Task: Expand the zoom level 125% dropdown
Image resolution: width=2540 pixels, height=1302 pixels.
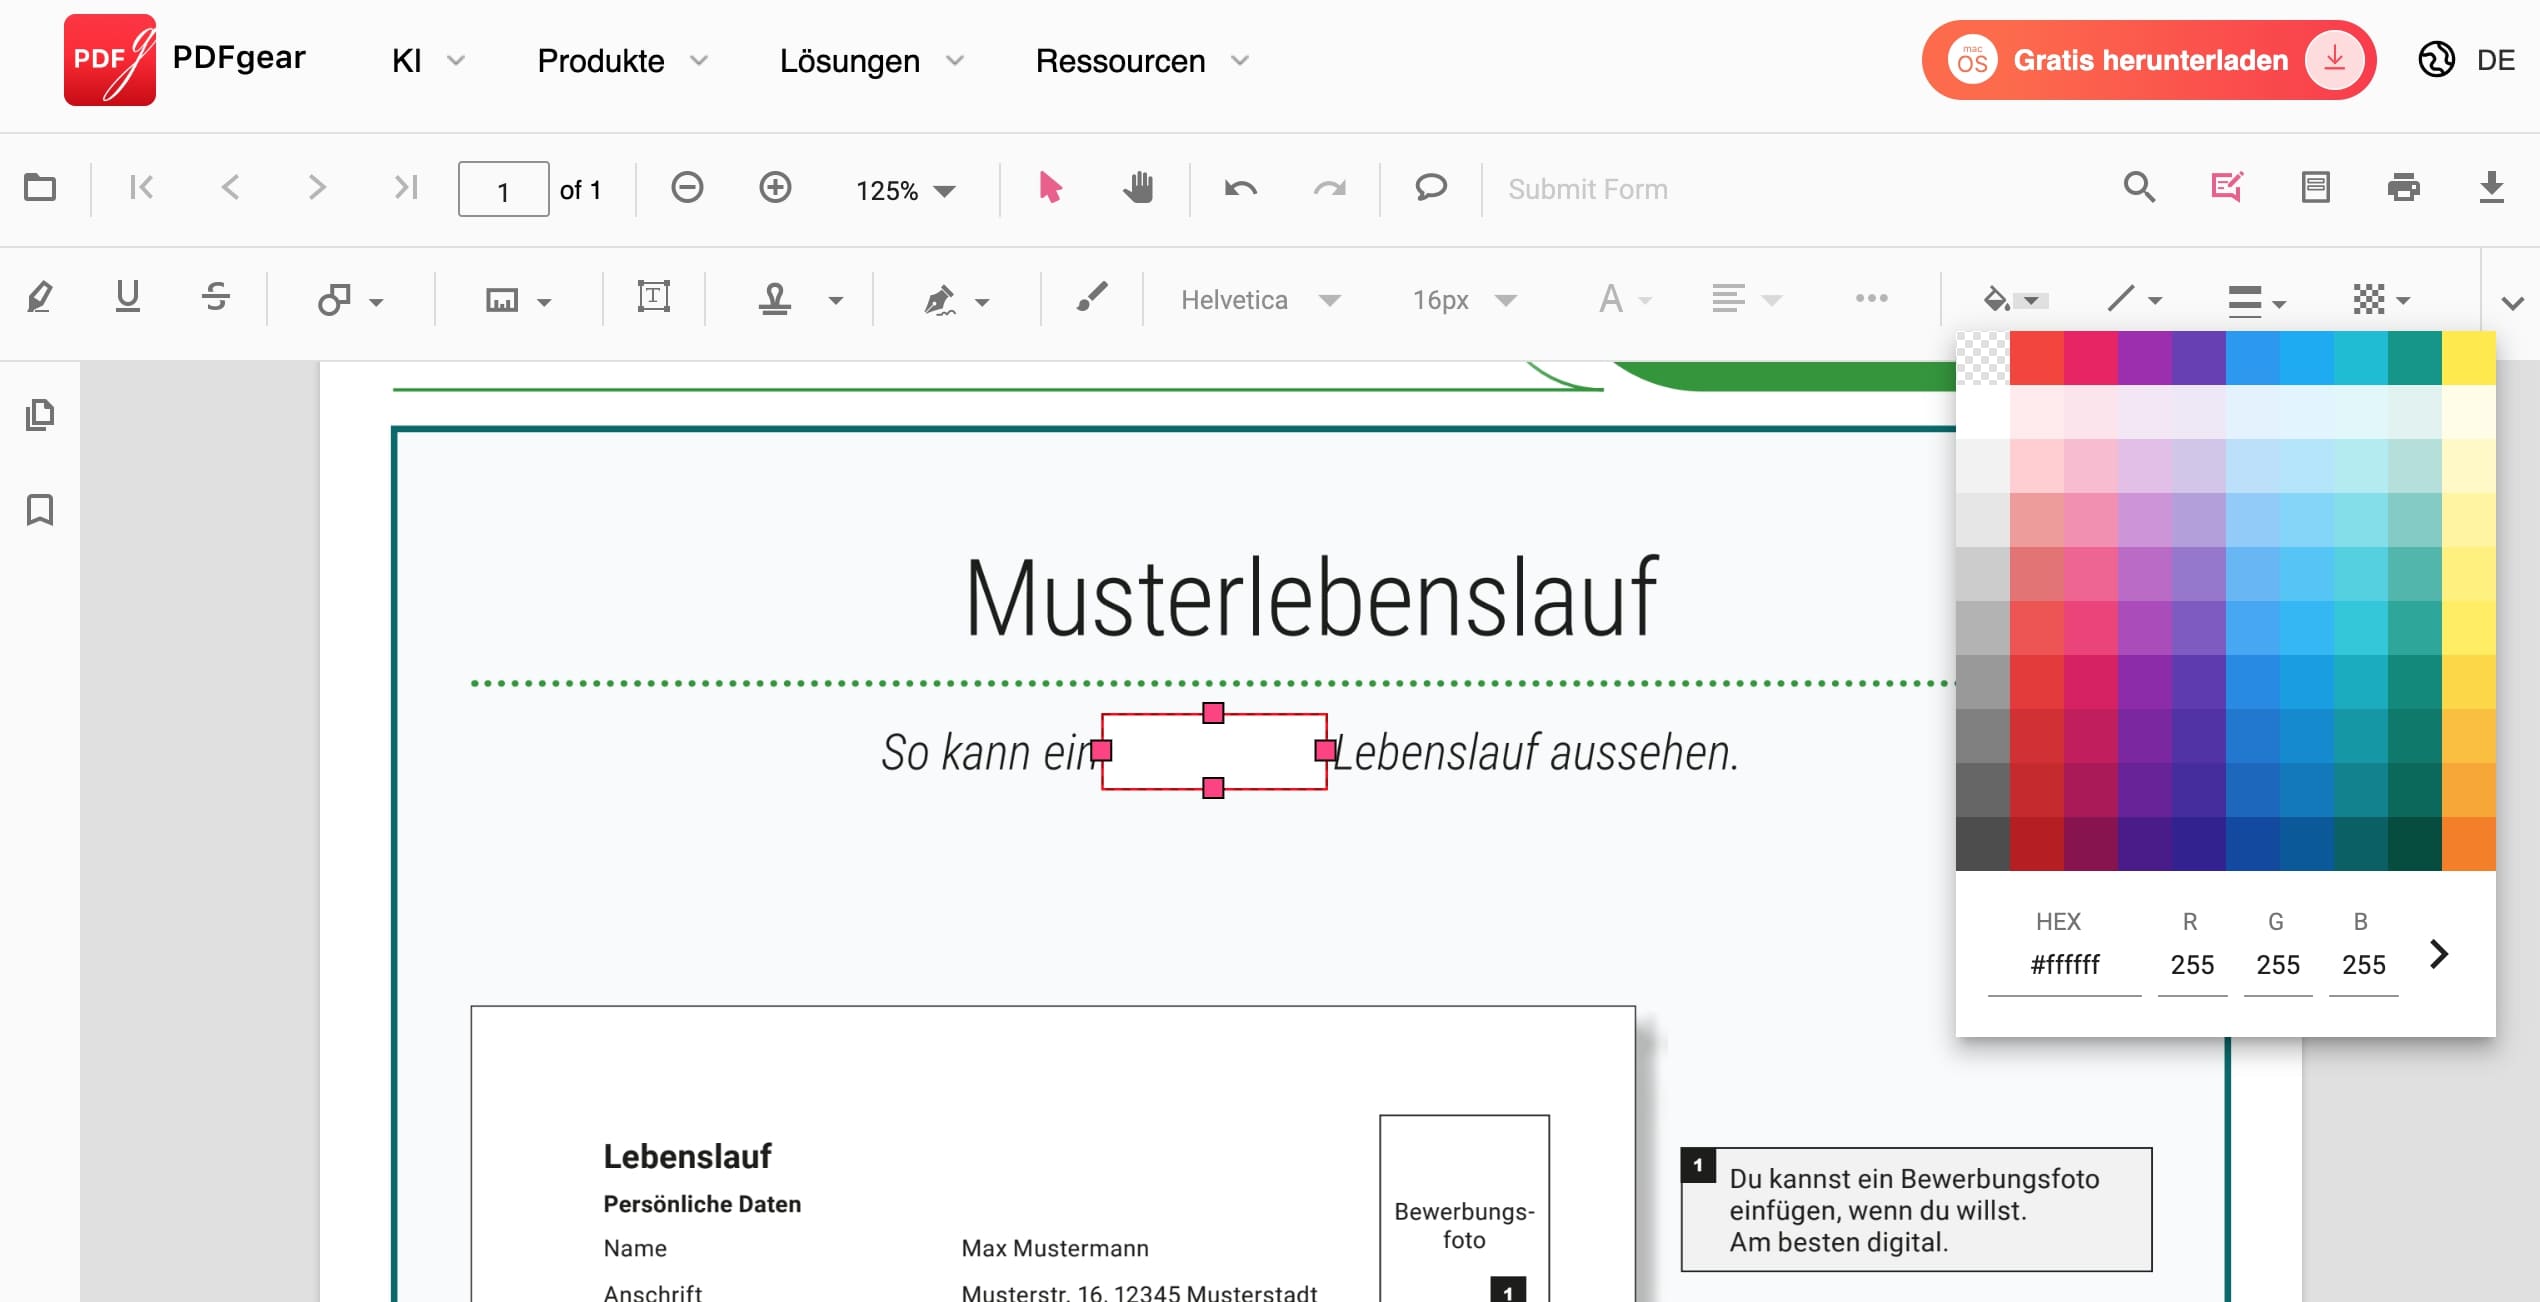Action: click(x=903, y=189)
